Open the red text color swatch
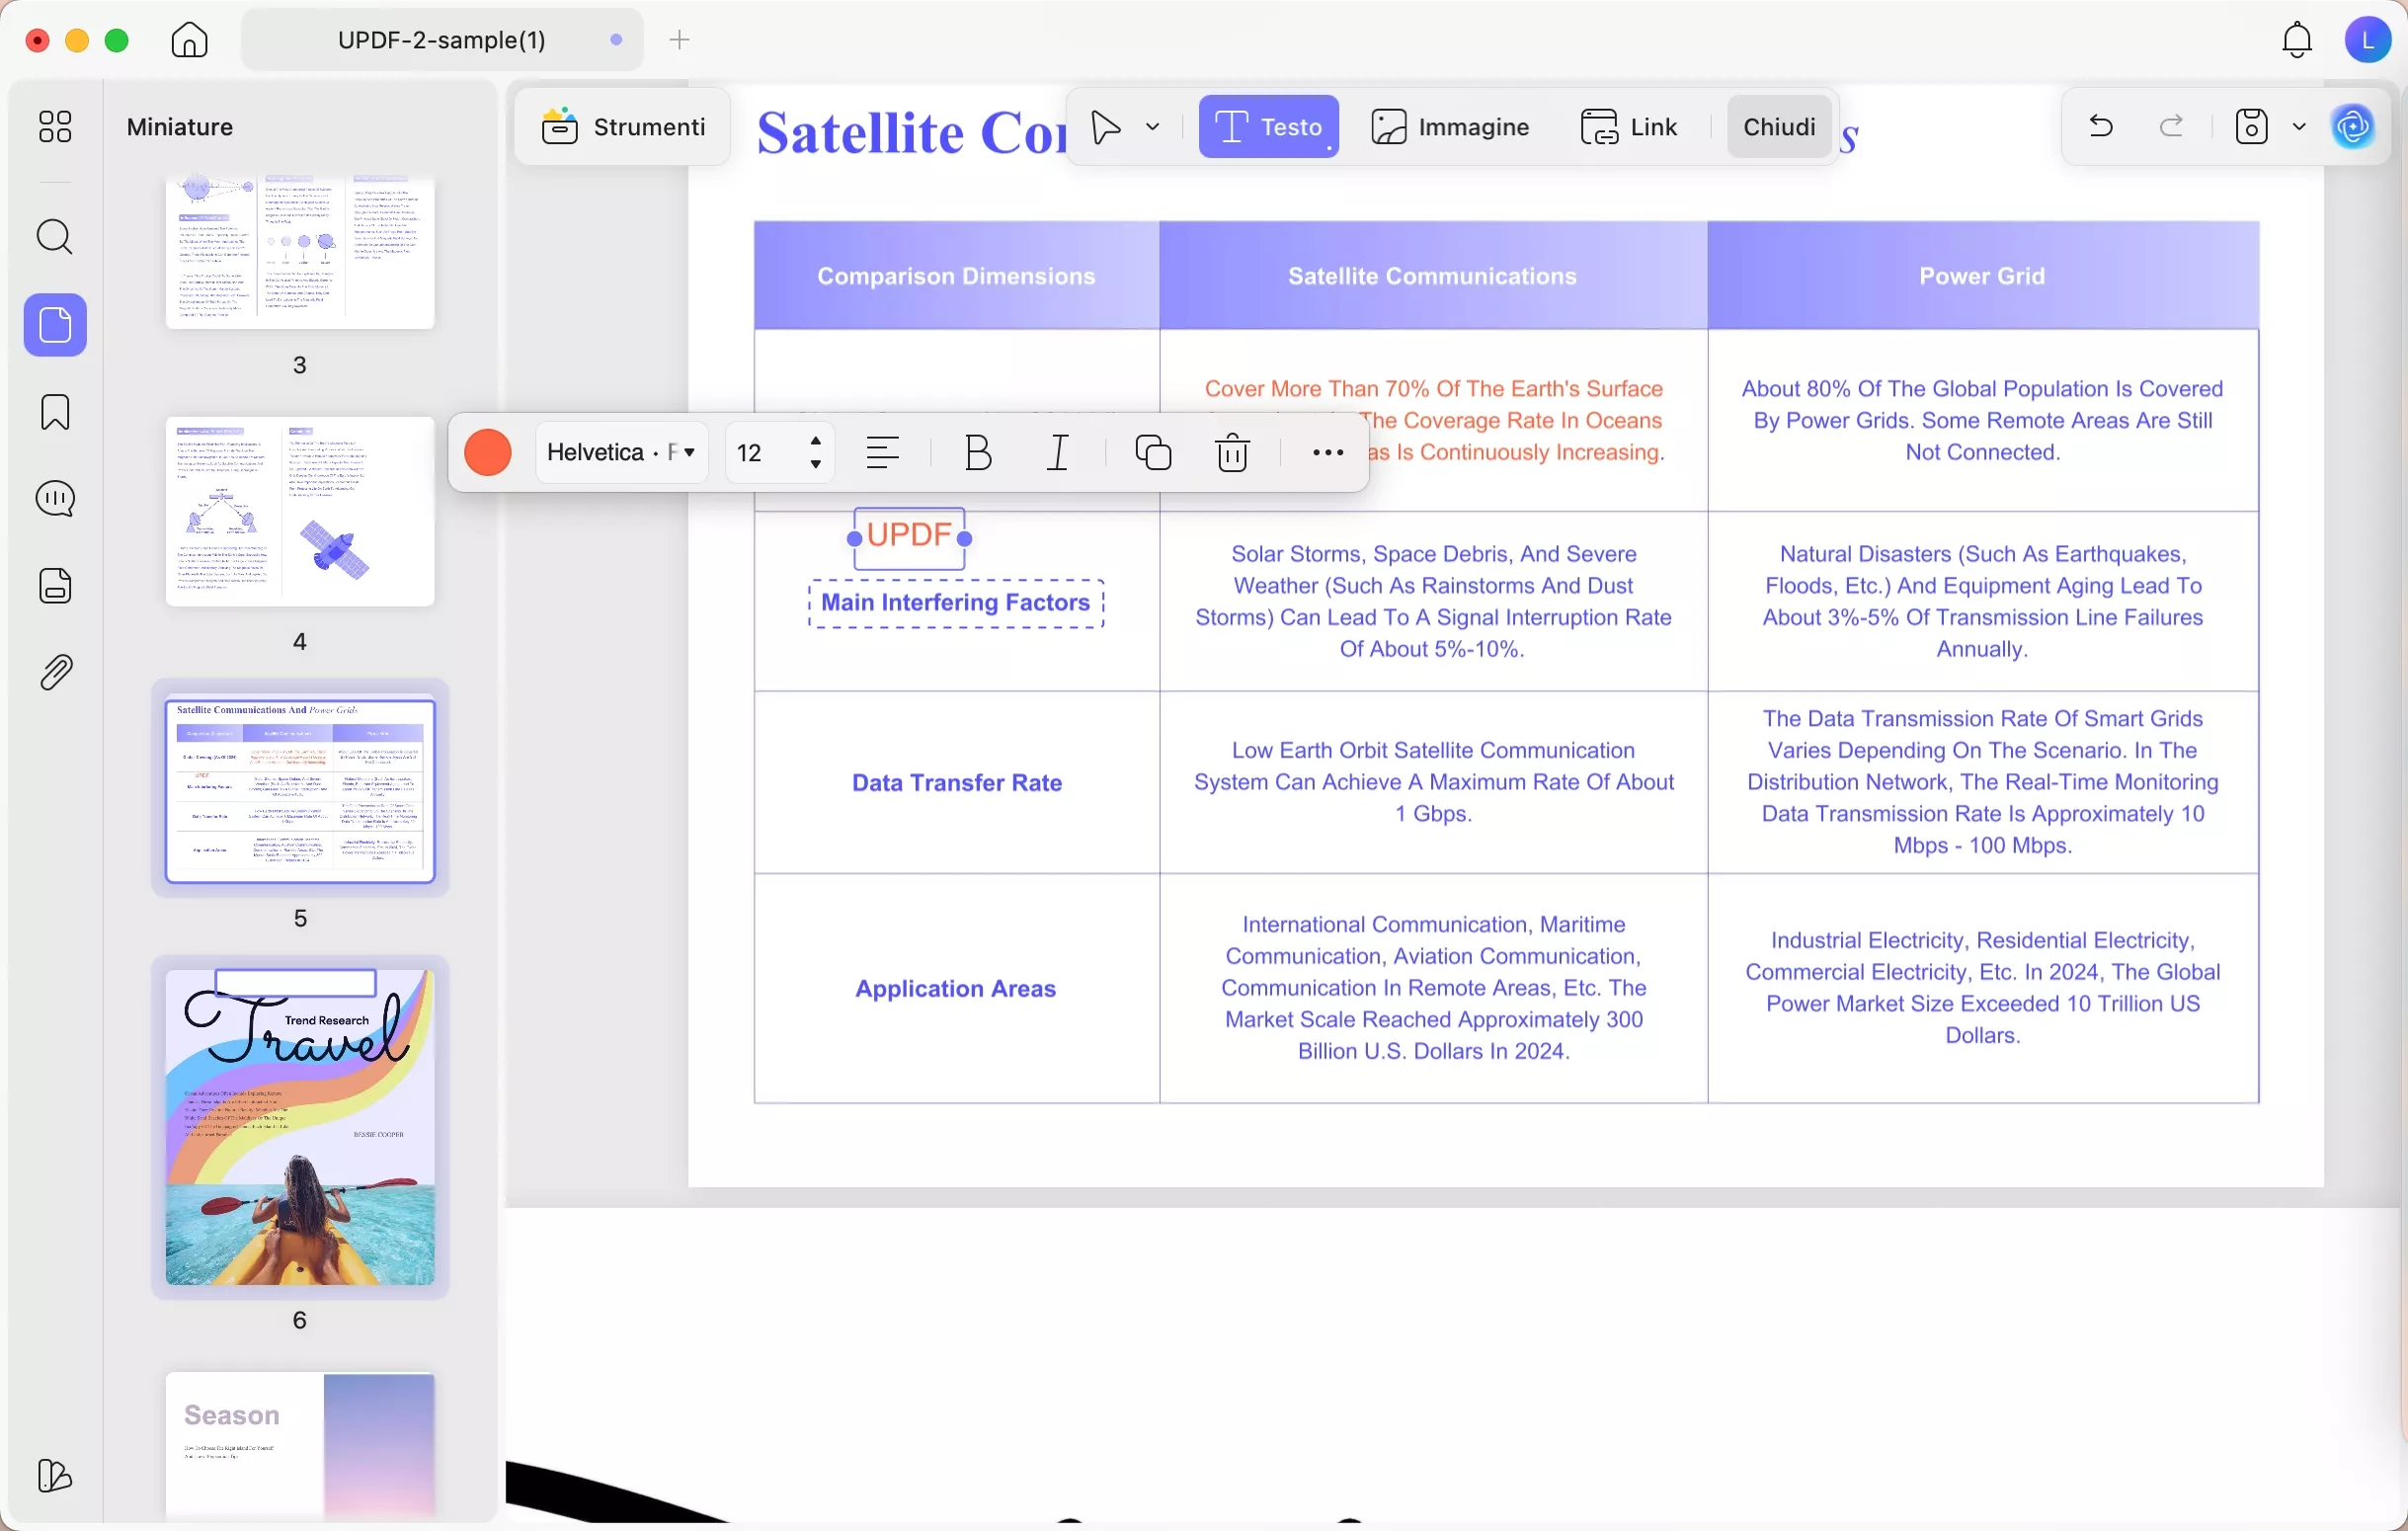Screen dimensions: 2408x1531 (488, 453)
